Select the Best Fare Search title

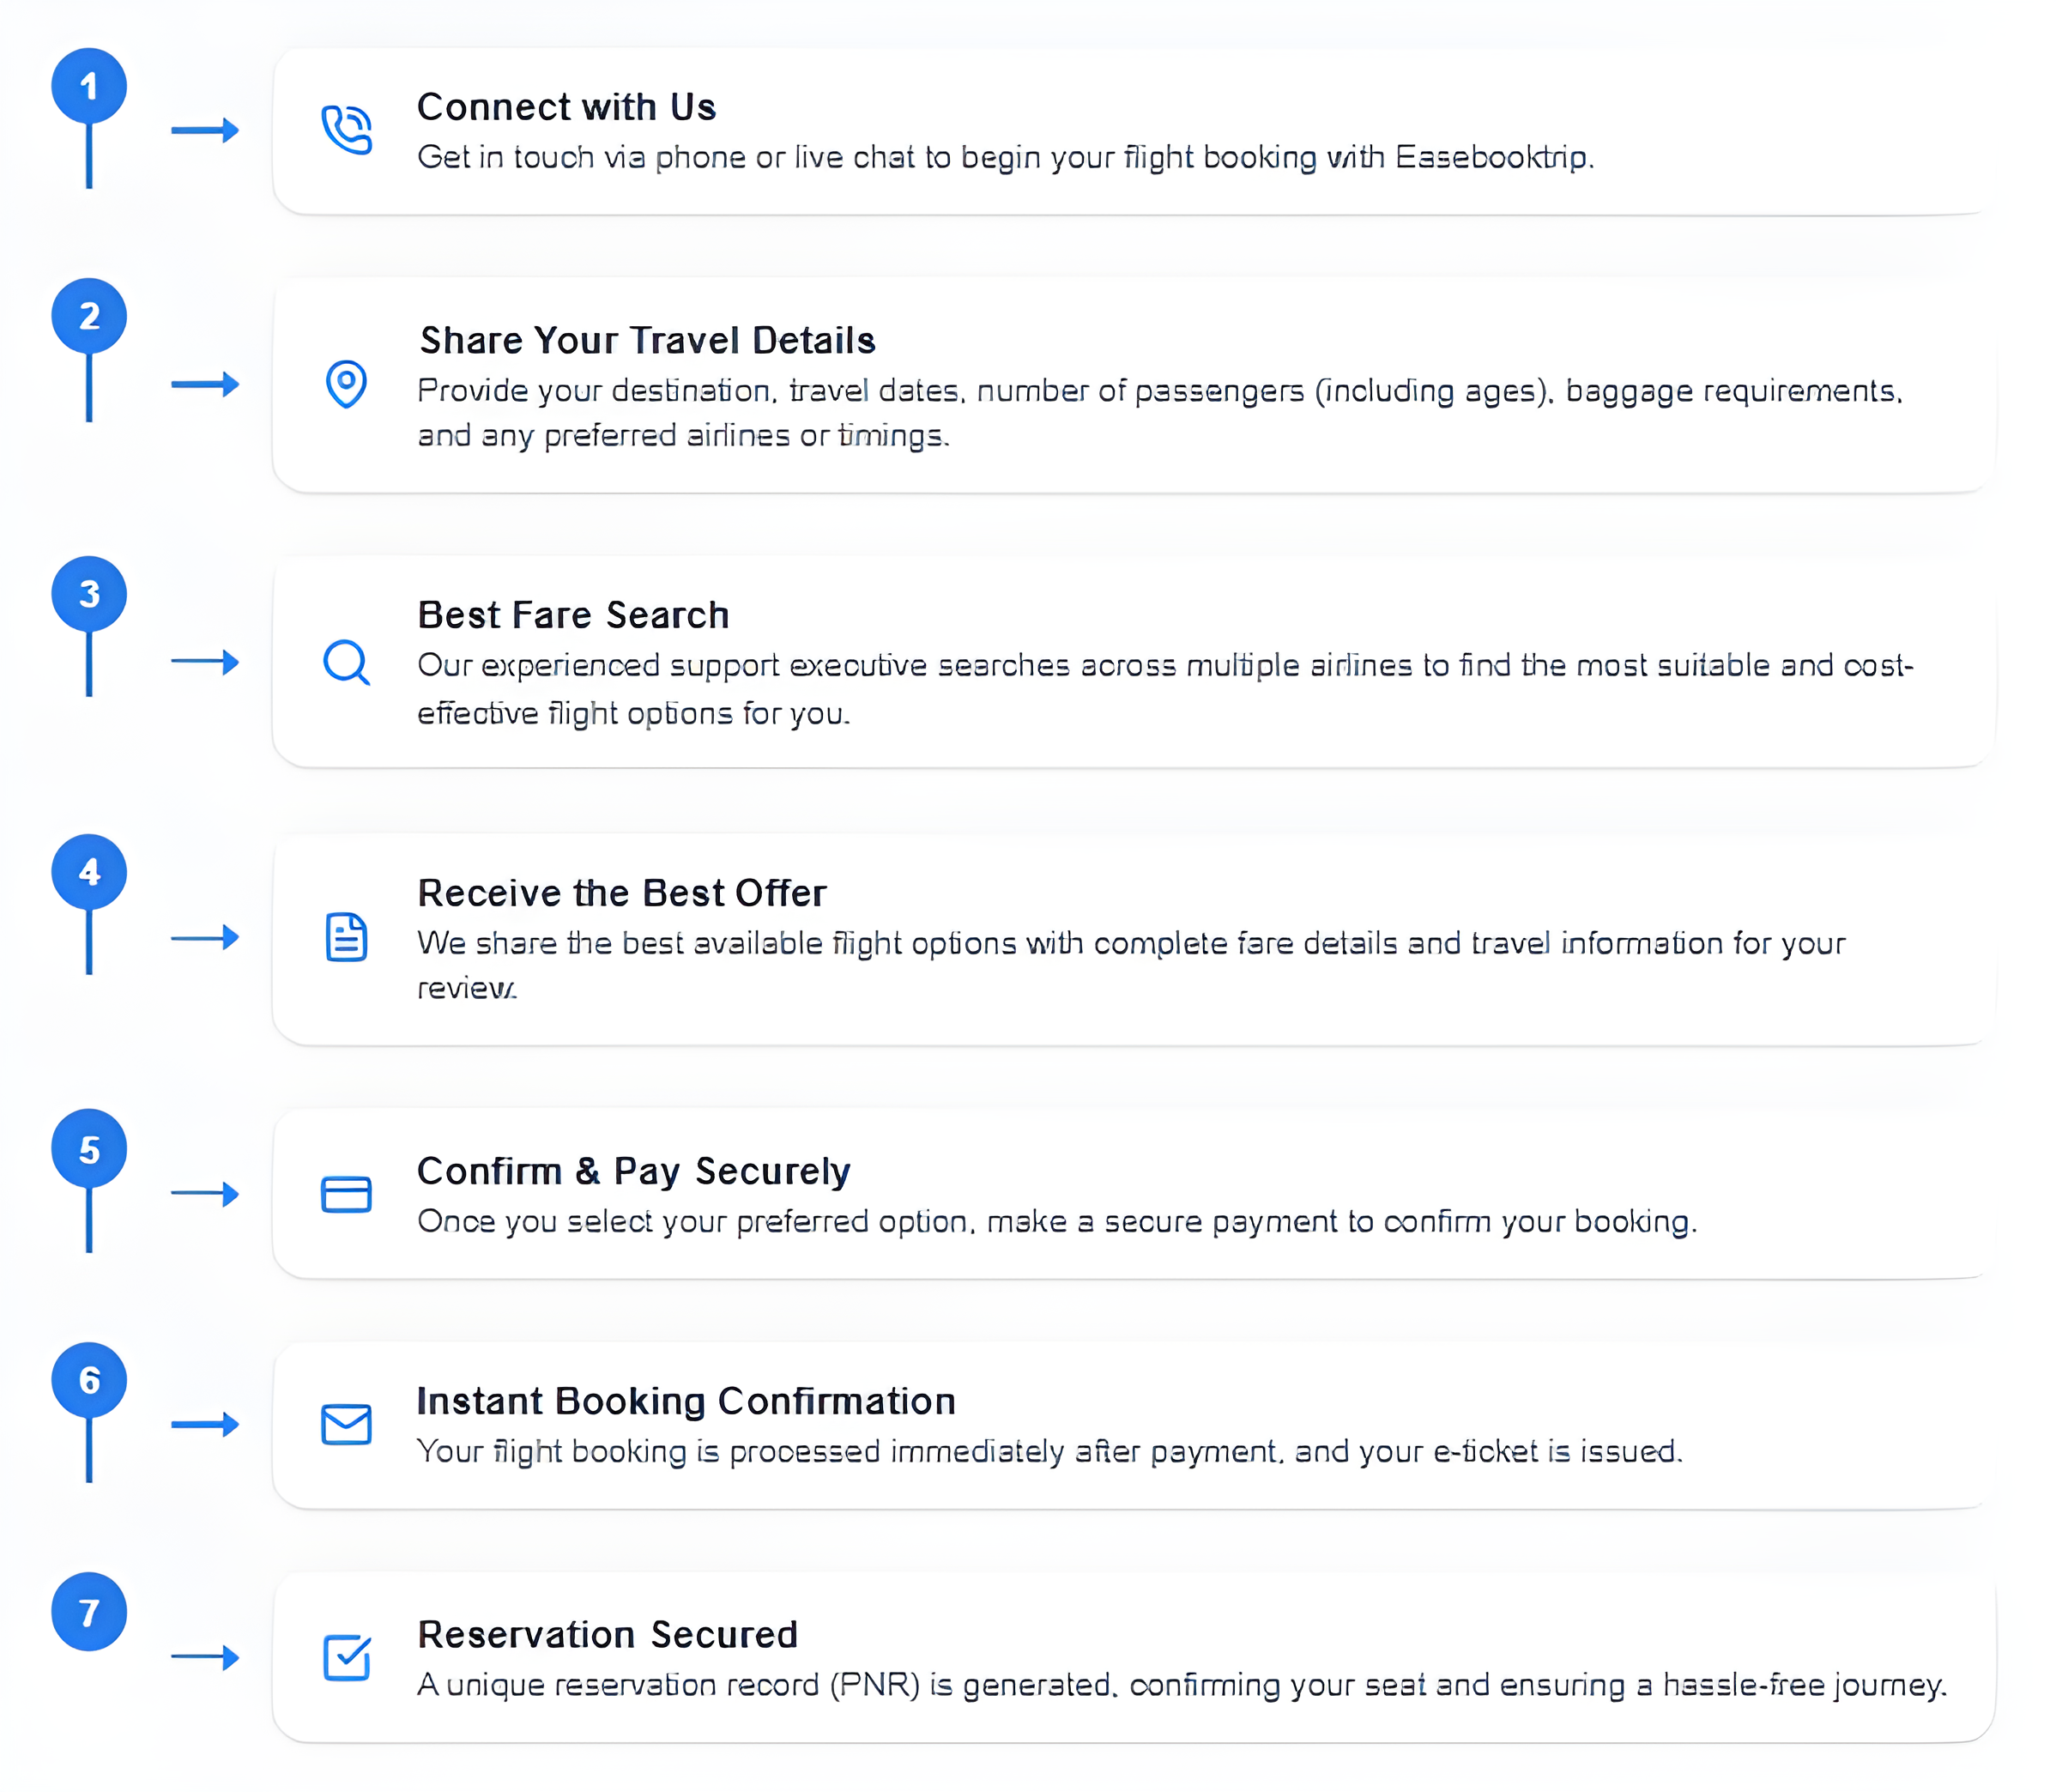(573, 615)
